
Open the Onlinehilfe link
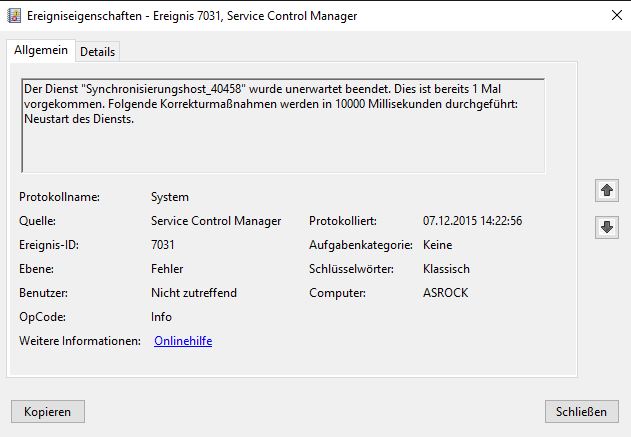(183, 341)
